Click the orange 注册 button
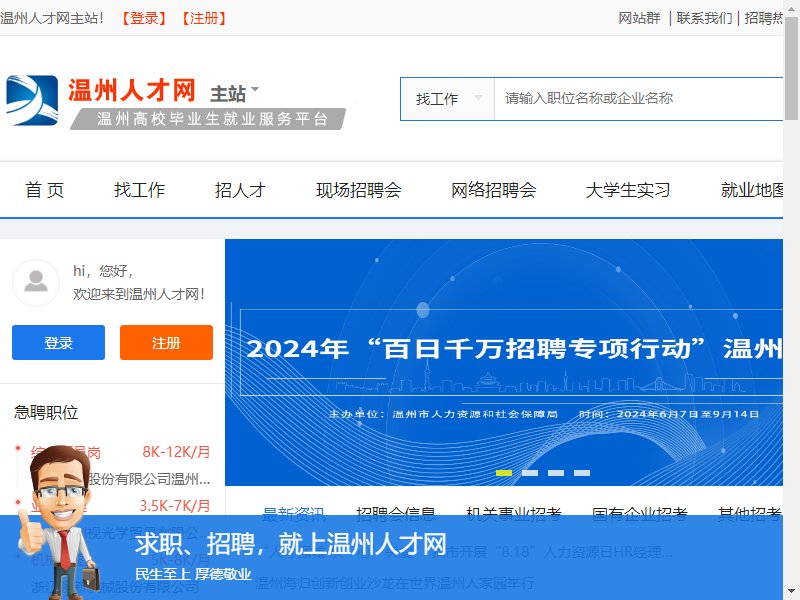Image resolution: width=800 pixels, height=600 pixels. [166, 342]
